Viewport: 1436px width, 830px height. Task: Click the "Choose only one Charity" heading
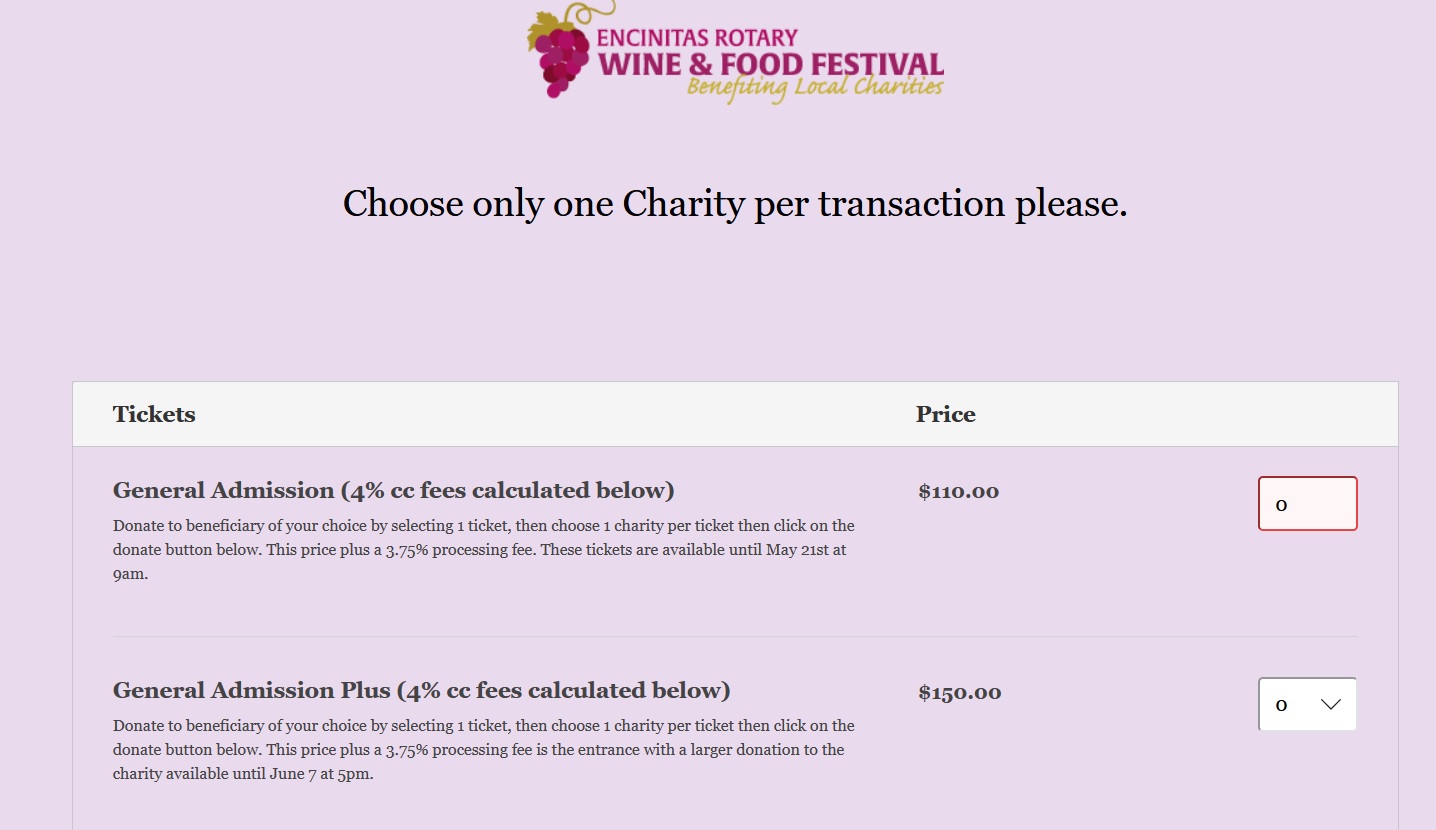(735, 204)
